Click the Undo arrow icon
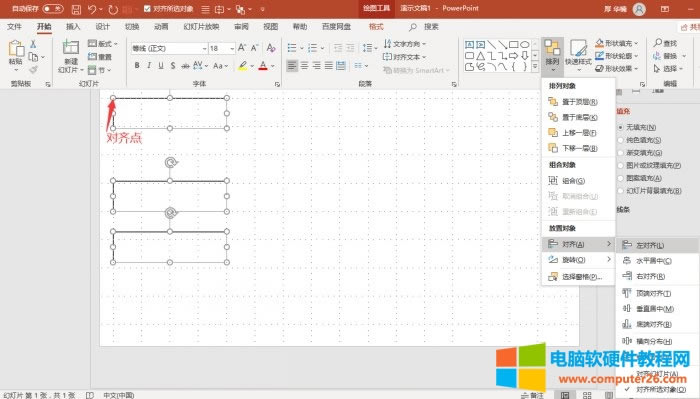Viewport: 700px width, 399px height. pos(92,9)
